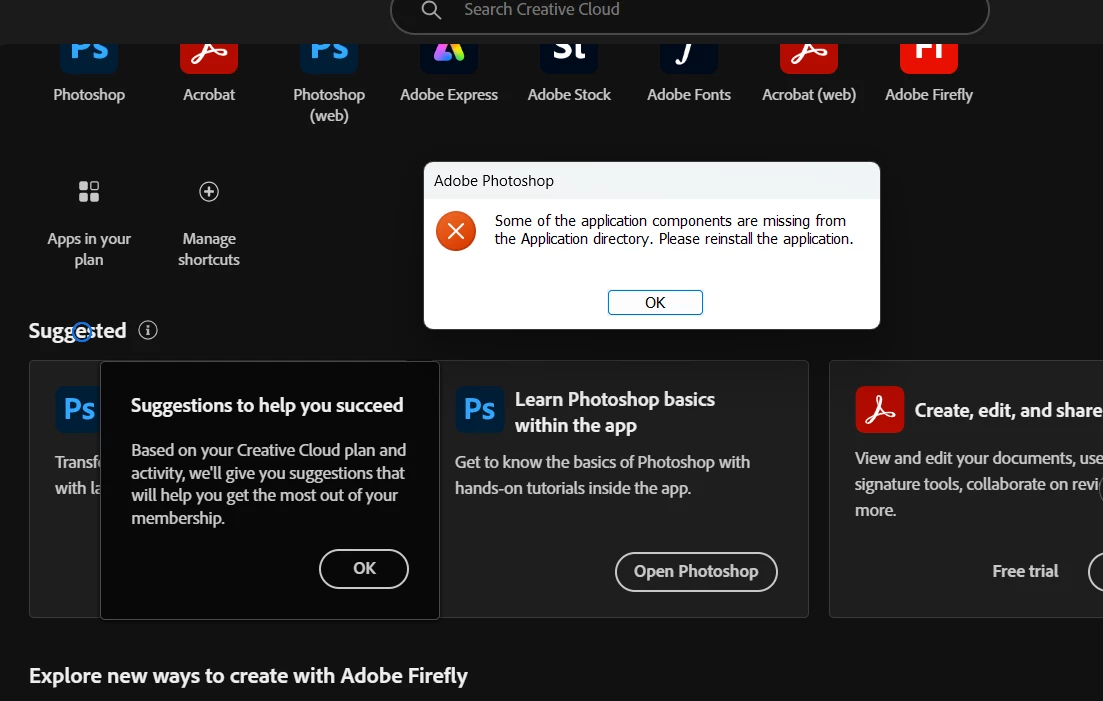Click the Photoshop label under first icon

[89, 94]
